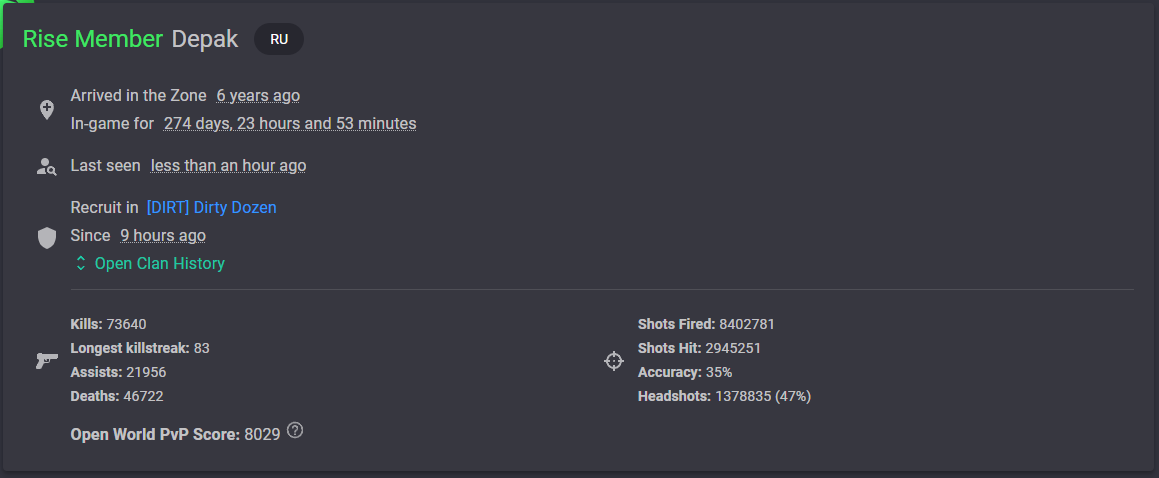
Task: Click the Rise Member rank label
Action: point(93,39)
